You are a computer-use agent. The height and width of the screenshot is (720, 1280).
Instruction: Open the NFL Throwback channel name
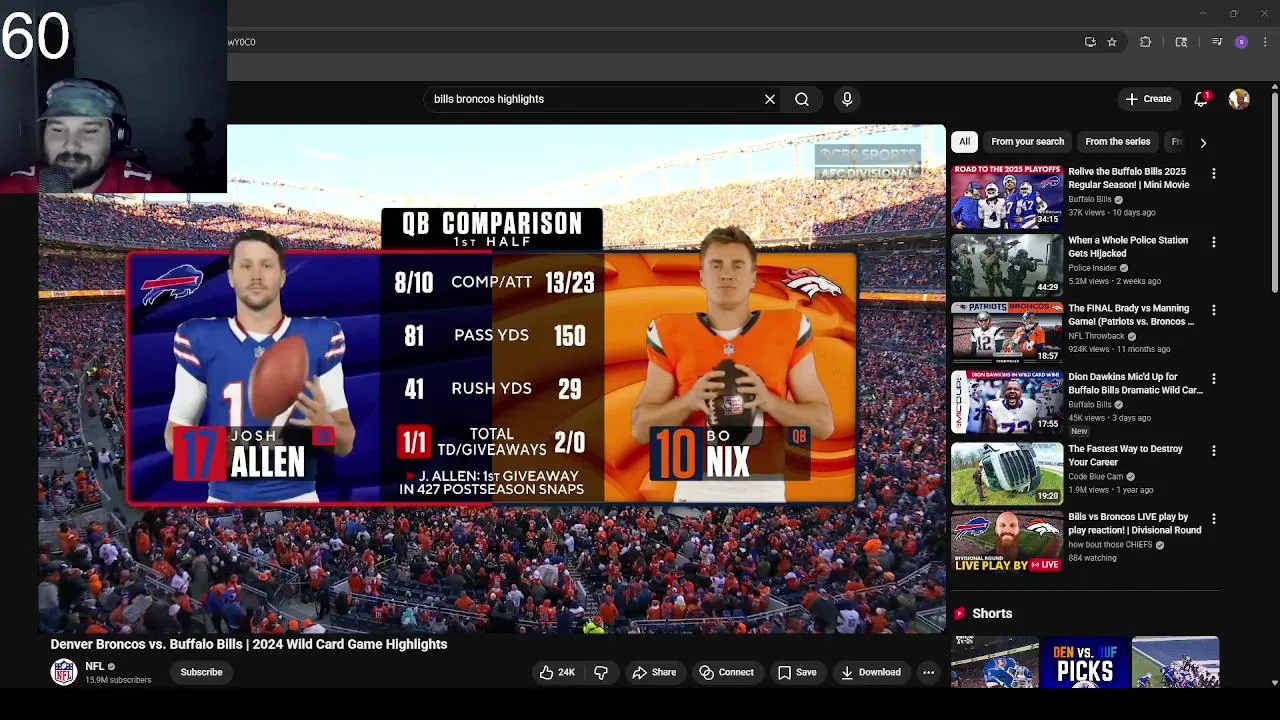[1096, 336]
